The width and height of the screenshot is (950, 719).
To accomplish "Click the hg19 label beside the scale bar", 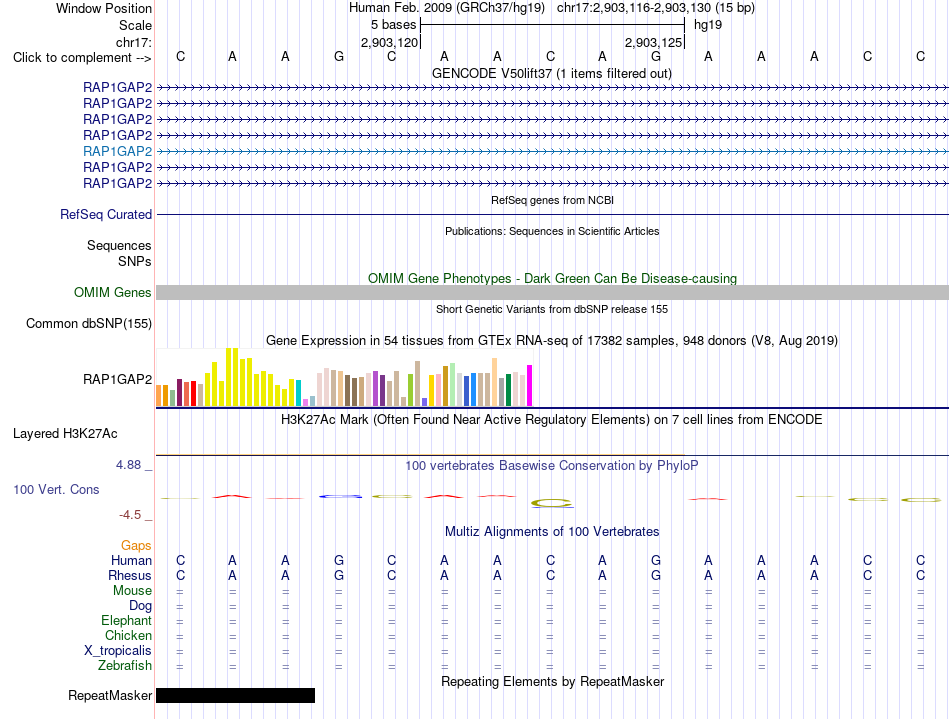I will pos(708,25).
